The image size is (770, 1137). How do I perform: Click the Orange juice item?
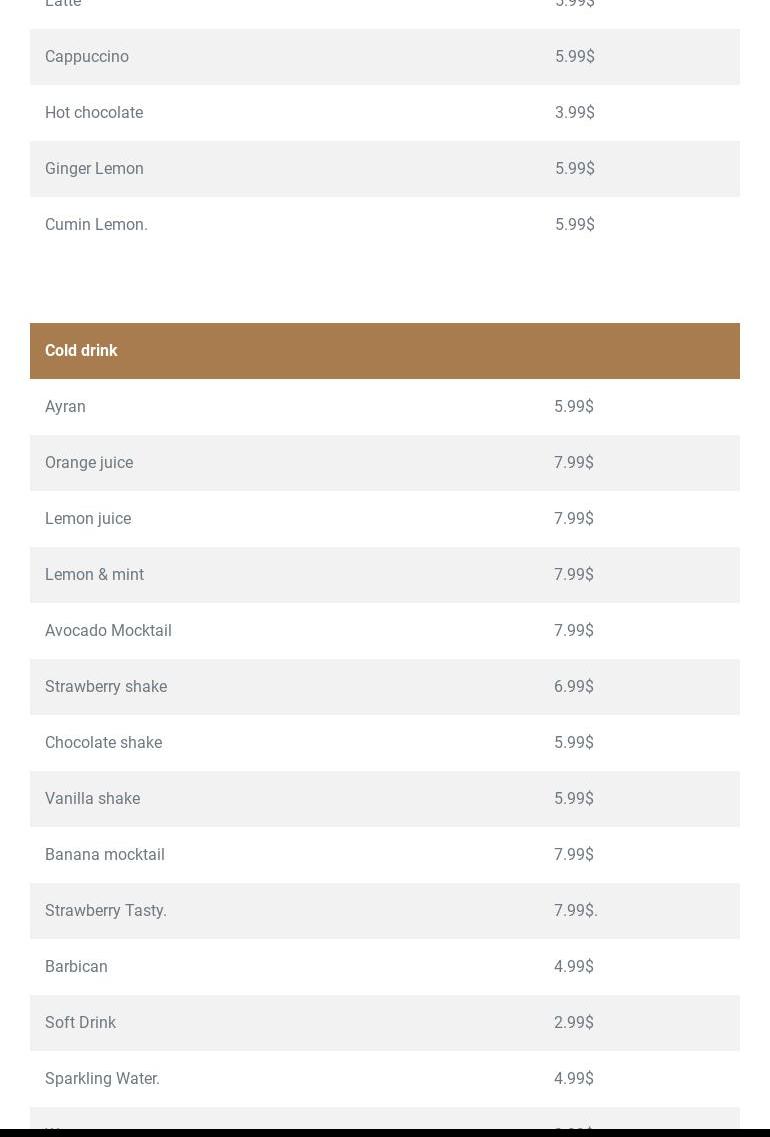tap(89, 463)
